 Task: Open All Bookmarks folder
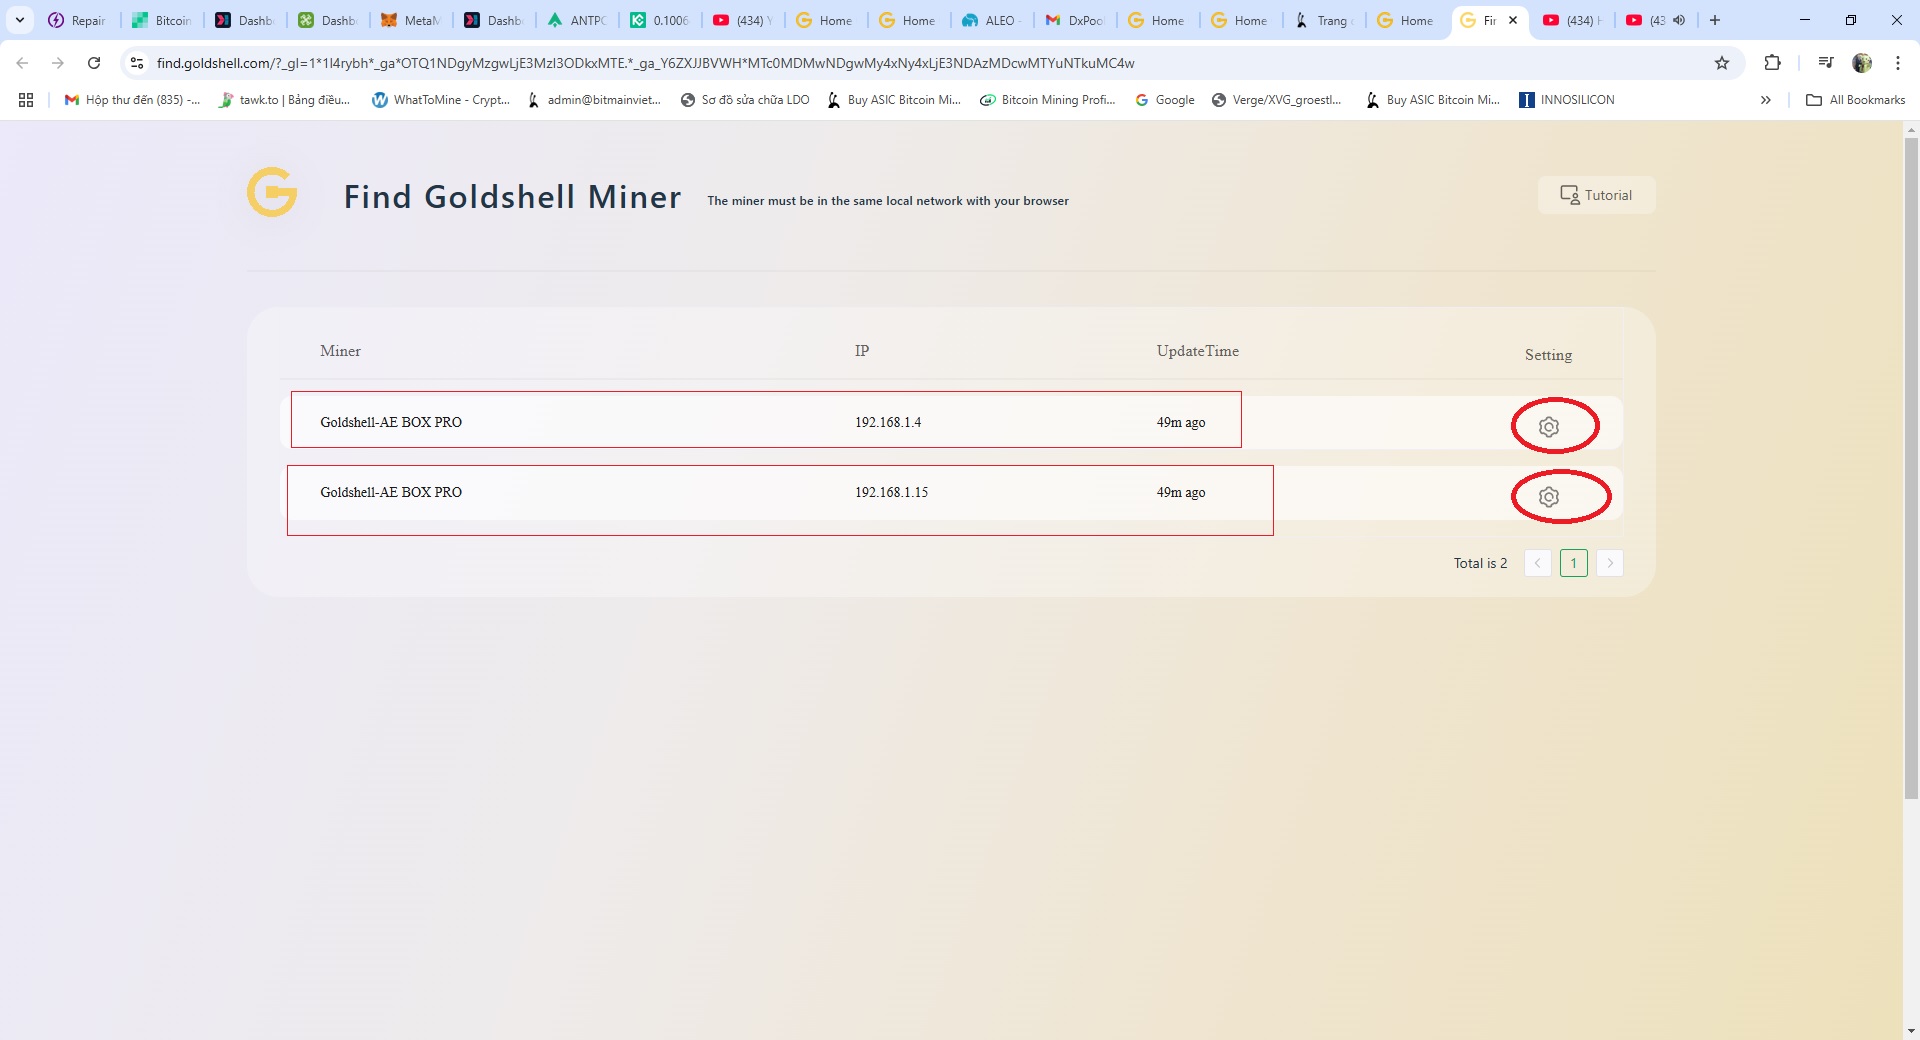coord(1856,100)
